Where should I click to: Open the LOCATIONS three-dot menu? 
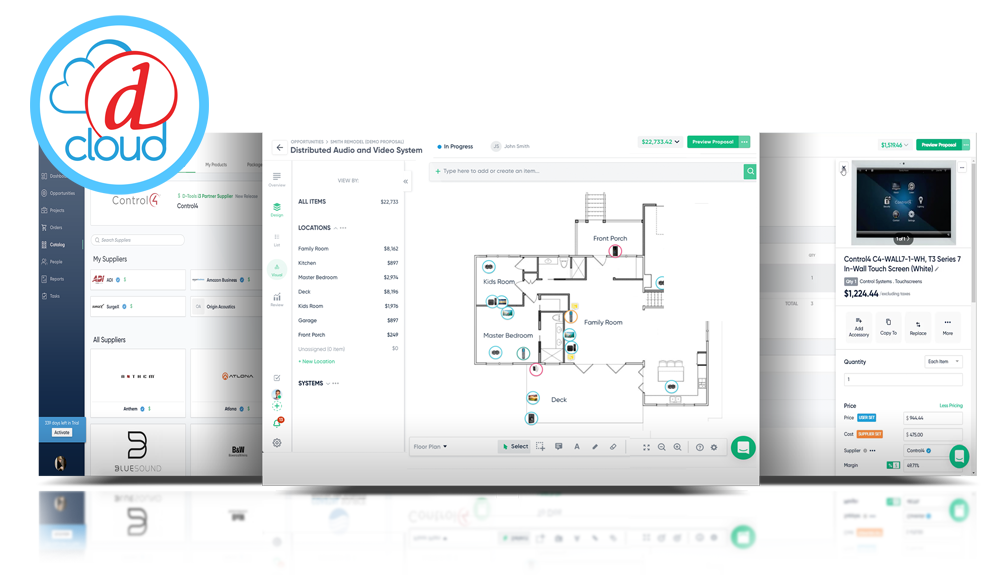click(343, 228)
